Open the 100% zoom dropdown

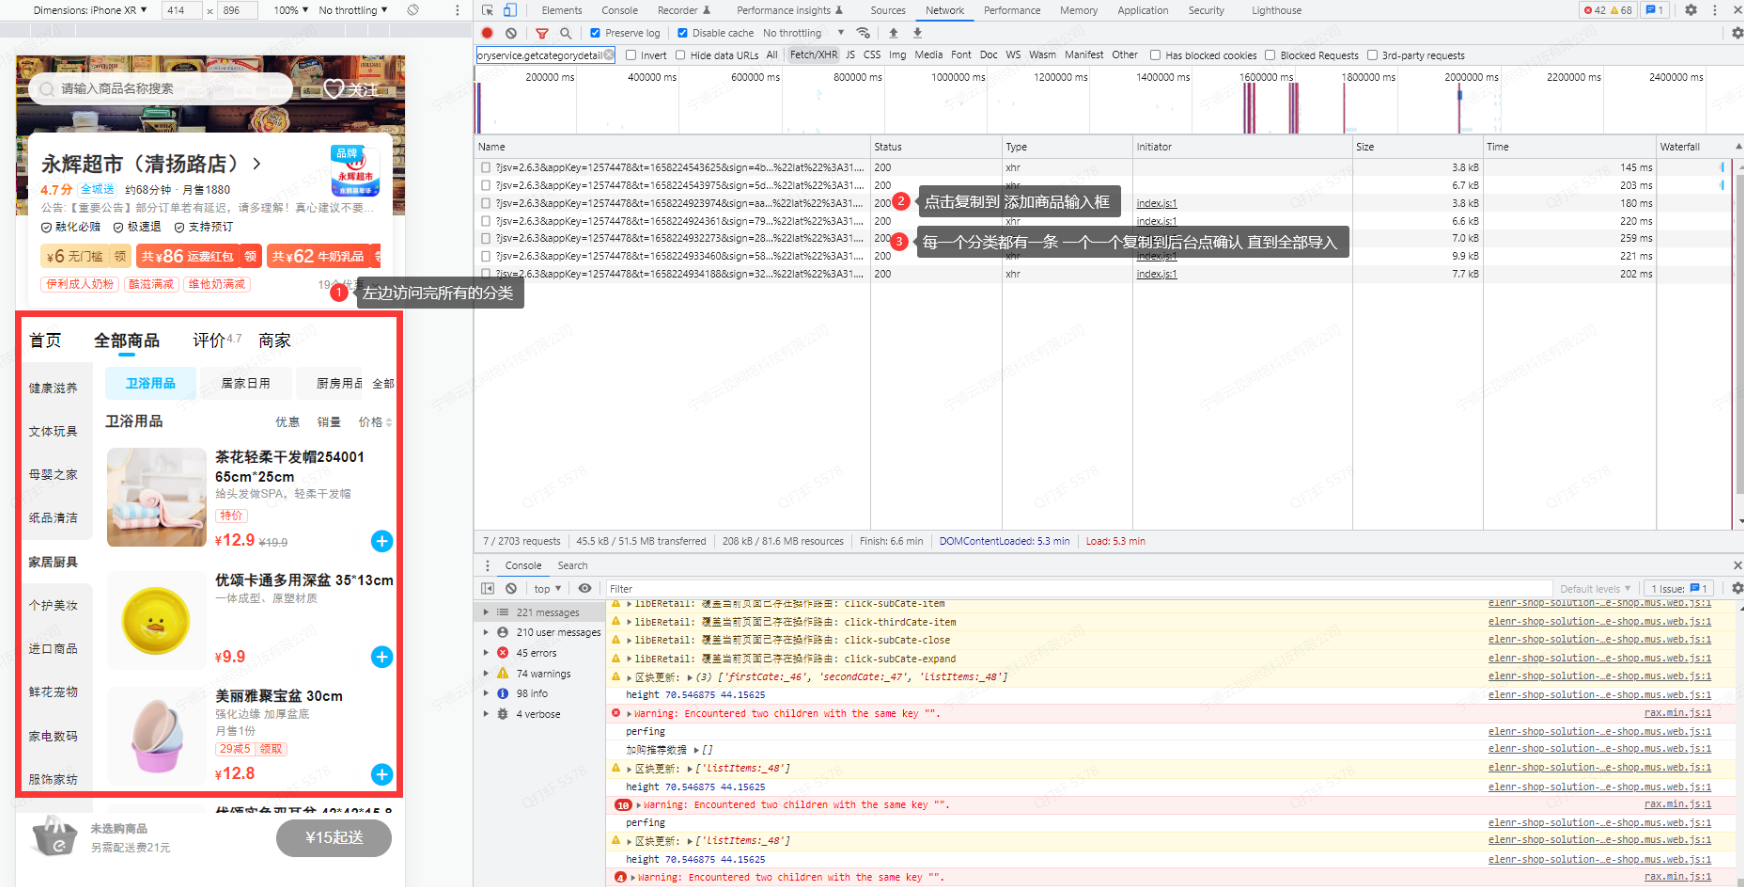pyautogui.click(x=290, y=10)
